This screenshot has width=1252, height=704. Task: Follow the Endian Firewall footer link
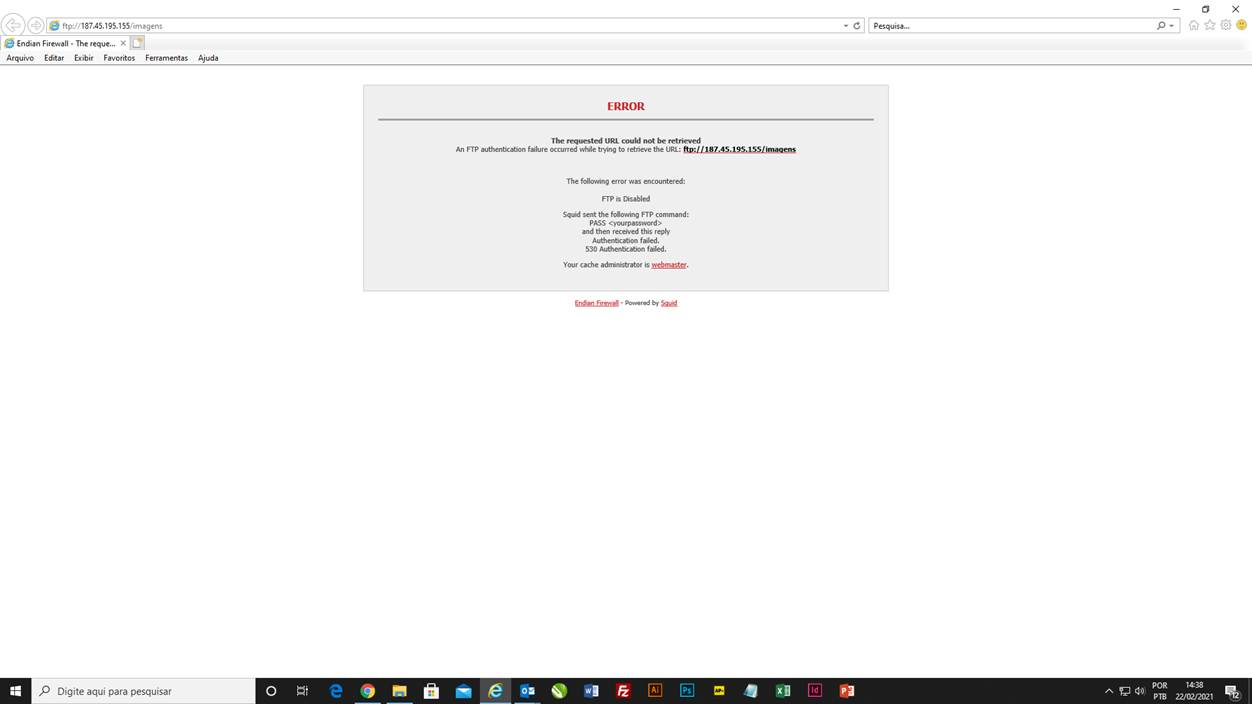pos(596,303)
